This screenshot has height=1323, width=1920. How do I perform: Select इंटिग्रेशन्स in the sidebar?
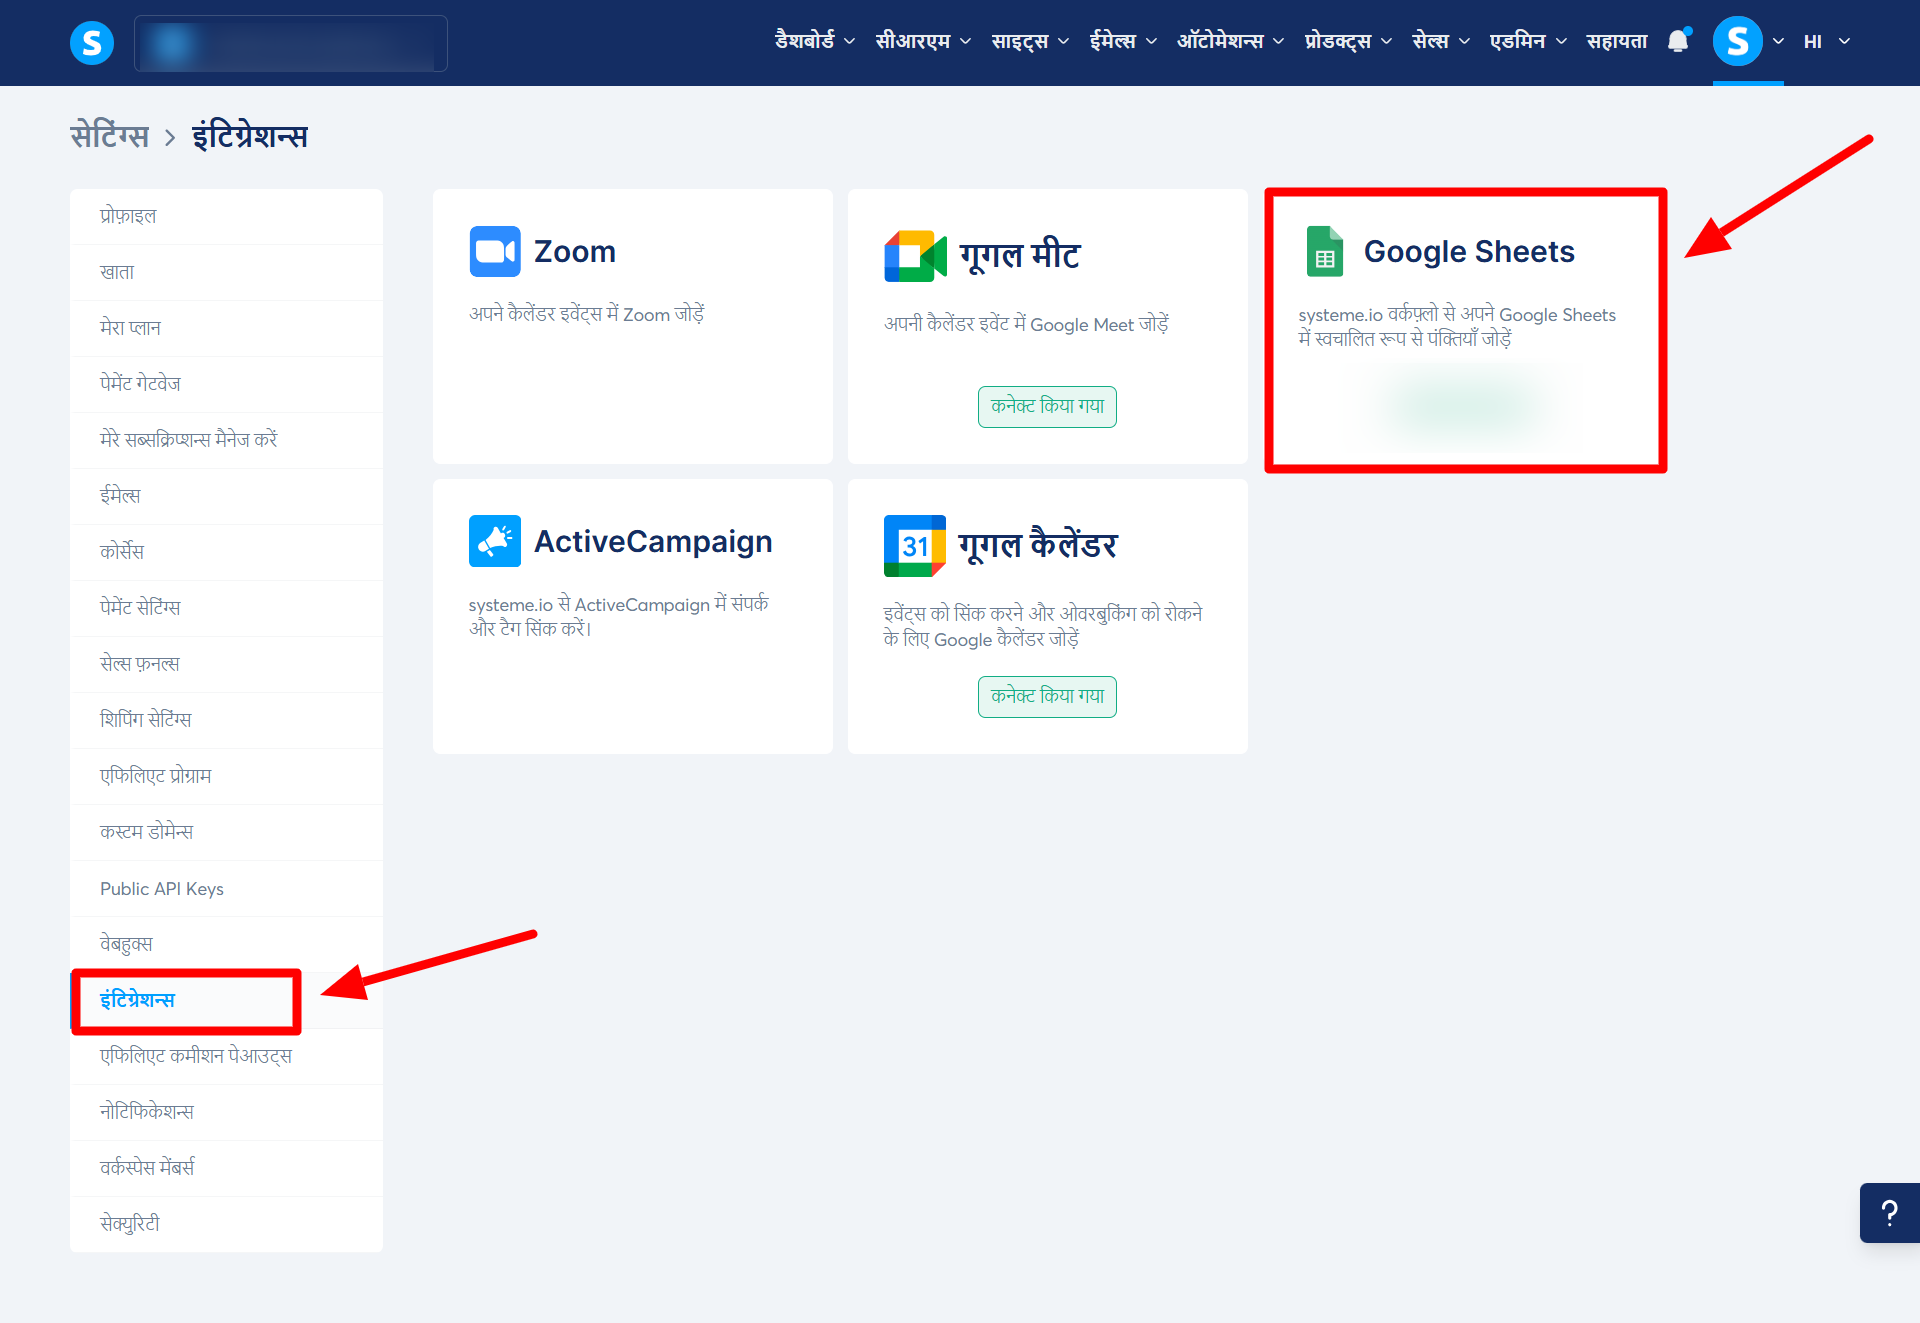click(x=226, y=1000)
